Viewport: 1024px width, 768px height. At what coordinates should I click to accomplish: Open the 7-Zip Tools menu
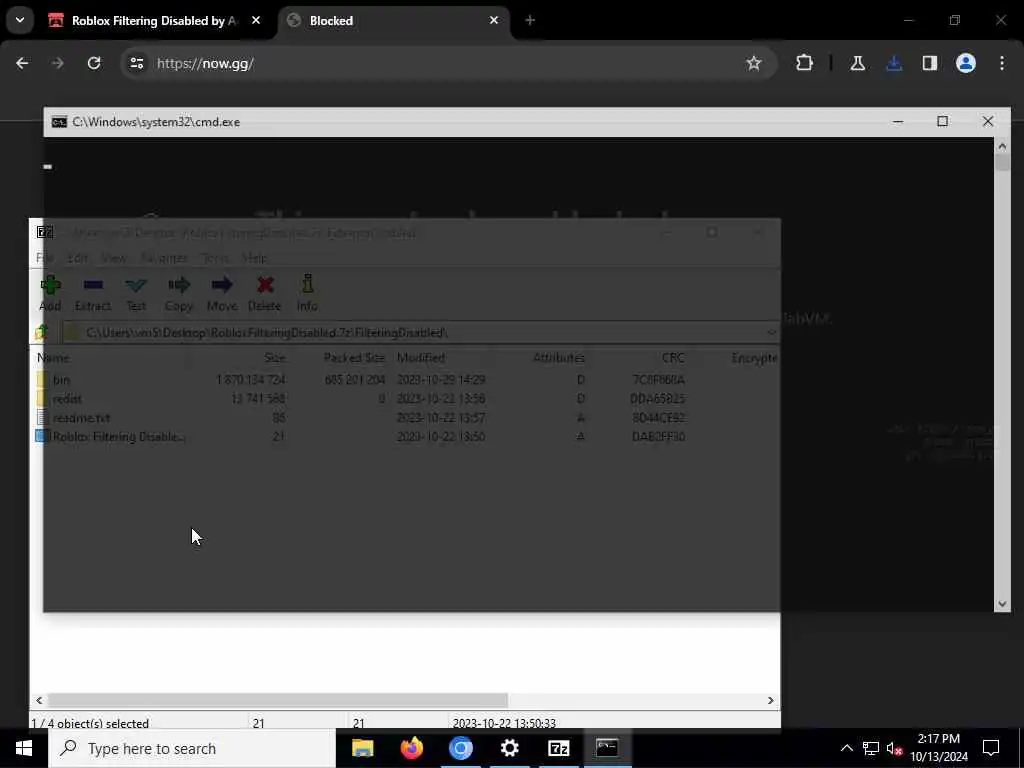pos(215,258)
